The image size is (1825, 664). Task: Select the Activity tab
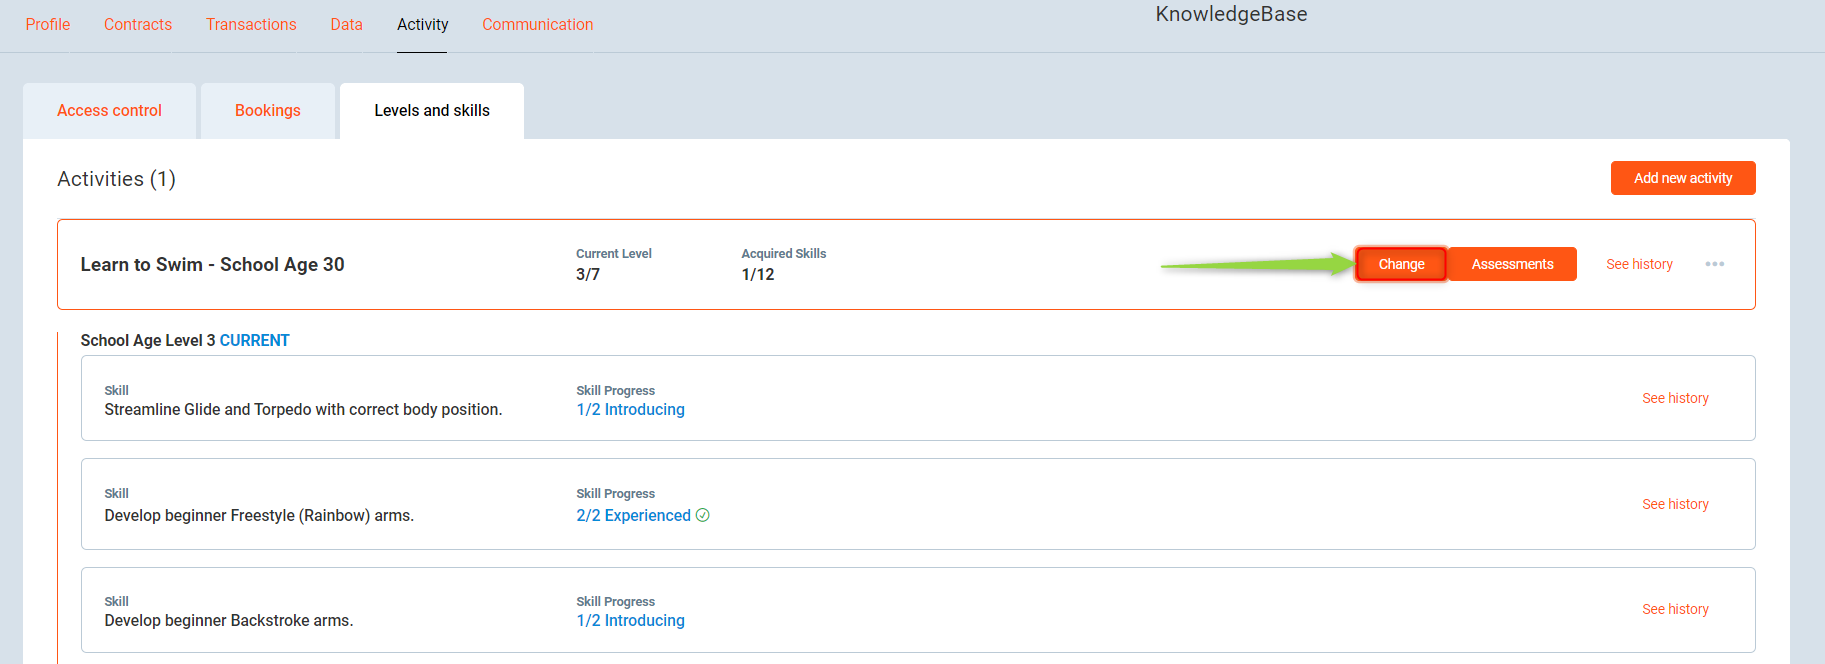pos(422,24)
